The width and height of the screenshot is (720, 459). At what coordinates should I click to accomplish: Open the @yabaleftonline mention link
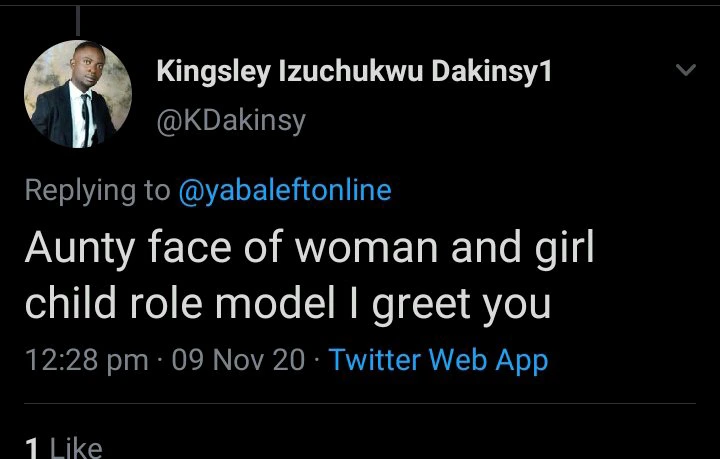pos(284,191)
